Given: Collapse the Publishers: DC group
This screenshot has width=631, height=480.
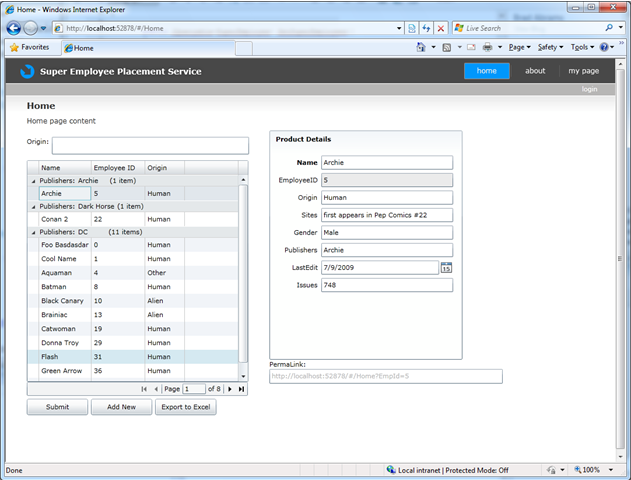Looking at the screenshot, I should (x=33, y=231).
